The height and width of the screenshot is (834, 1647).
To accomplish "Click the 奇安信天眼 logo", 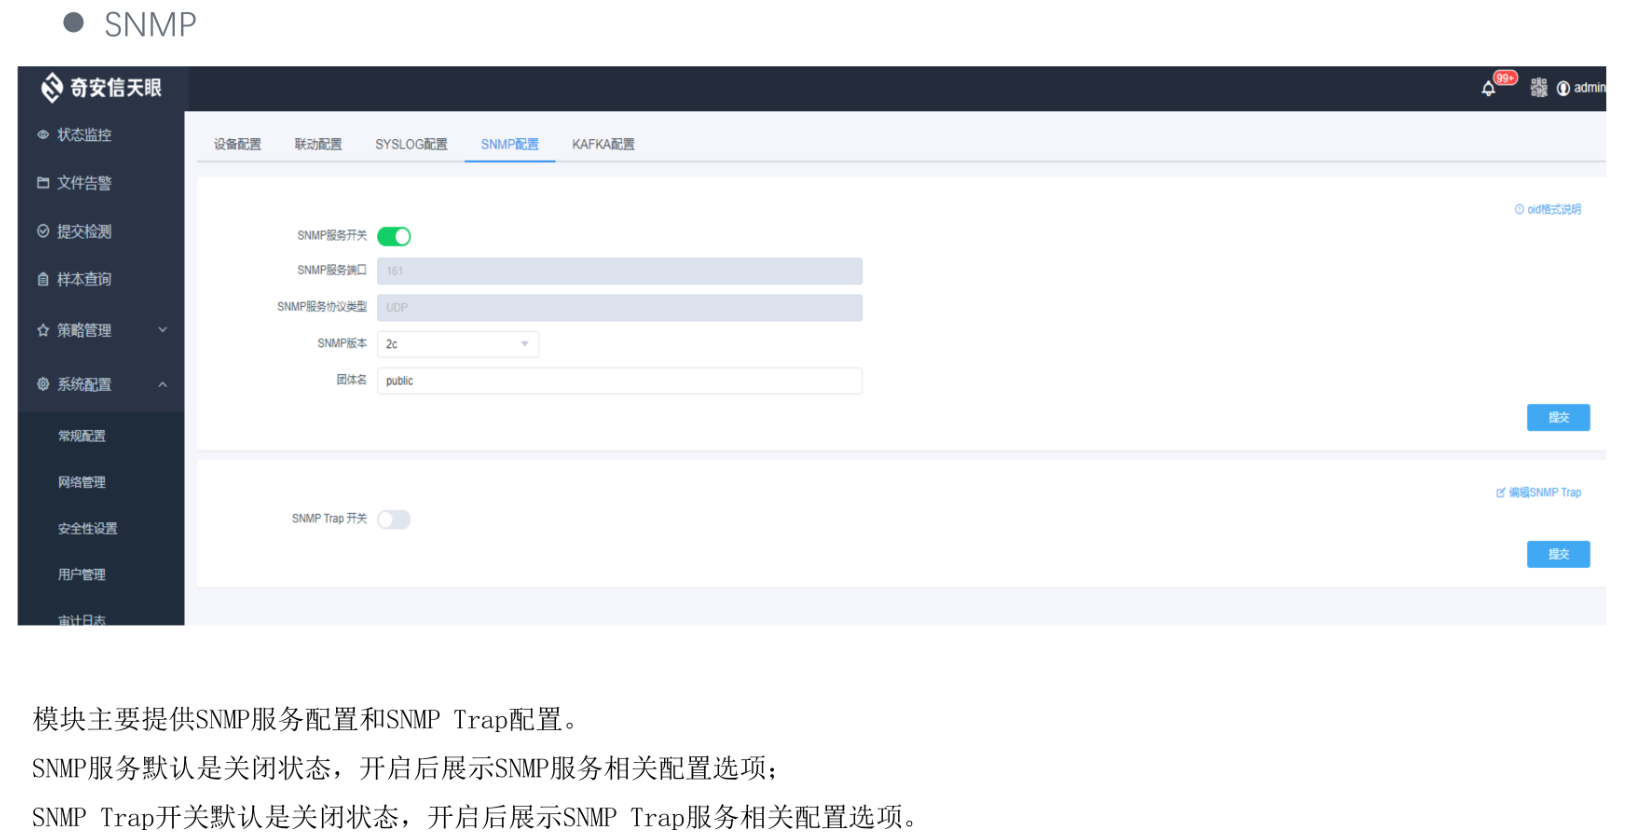I will [x=101, y=88].
